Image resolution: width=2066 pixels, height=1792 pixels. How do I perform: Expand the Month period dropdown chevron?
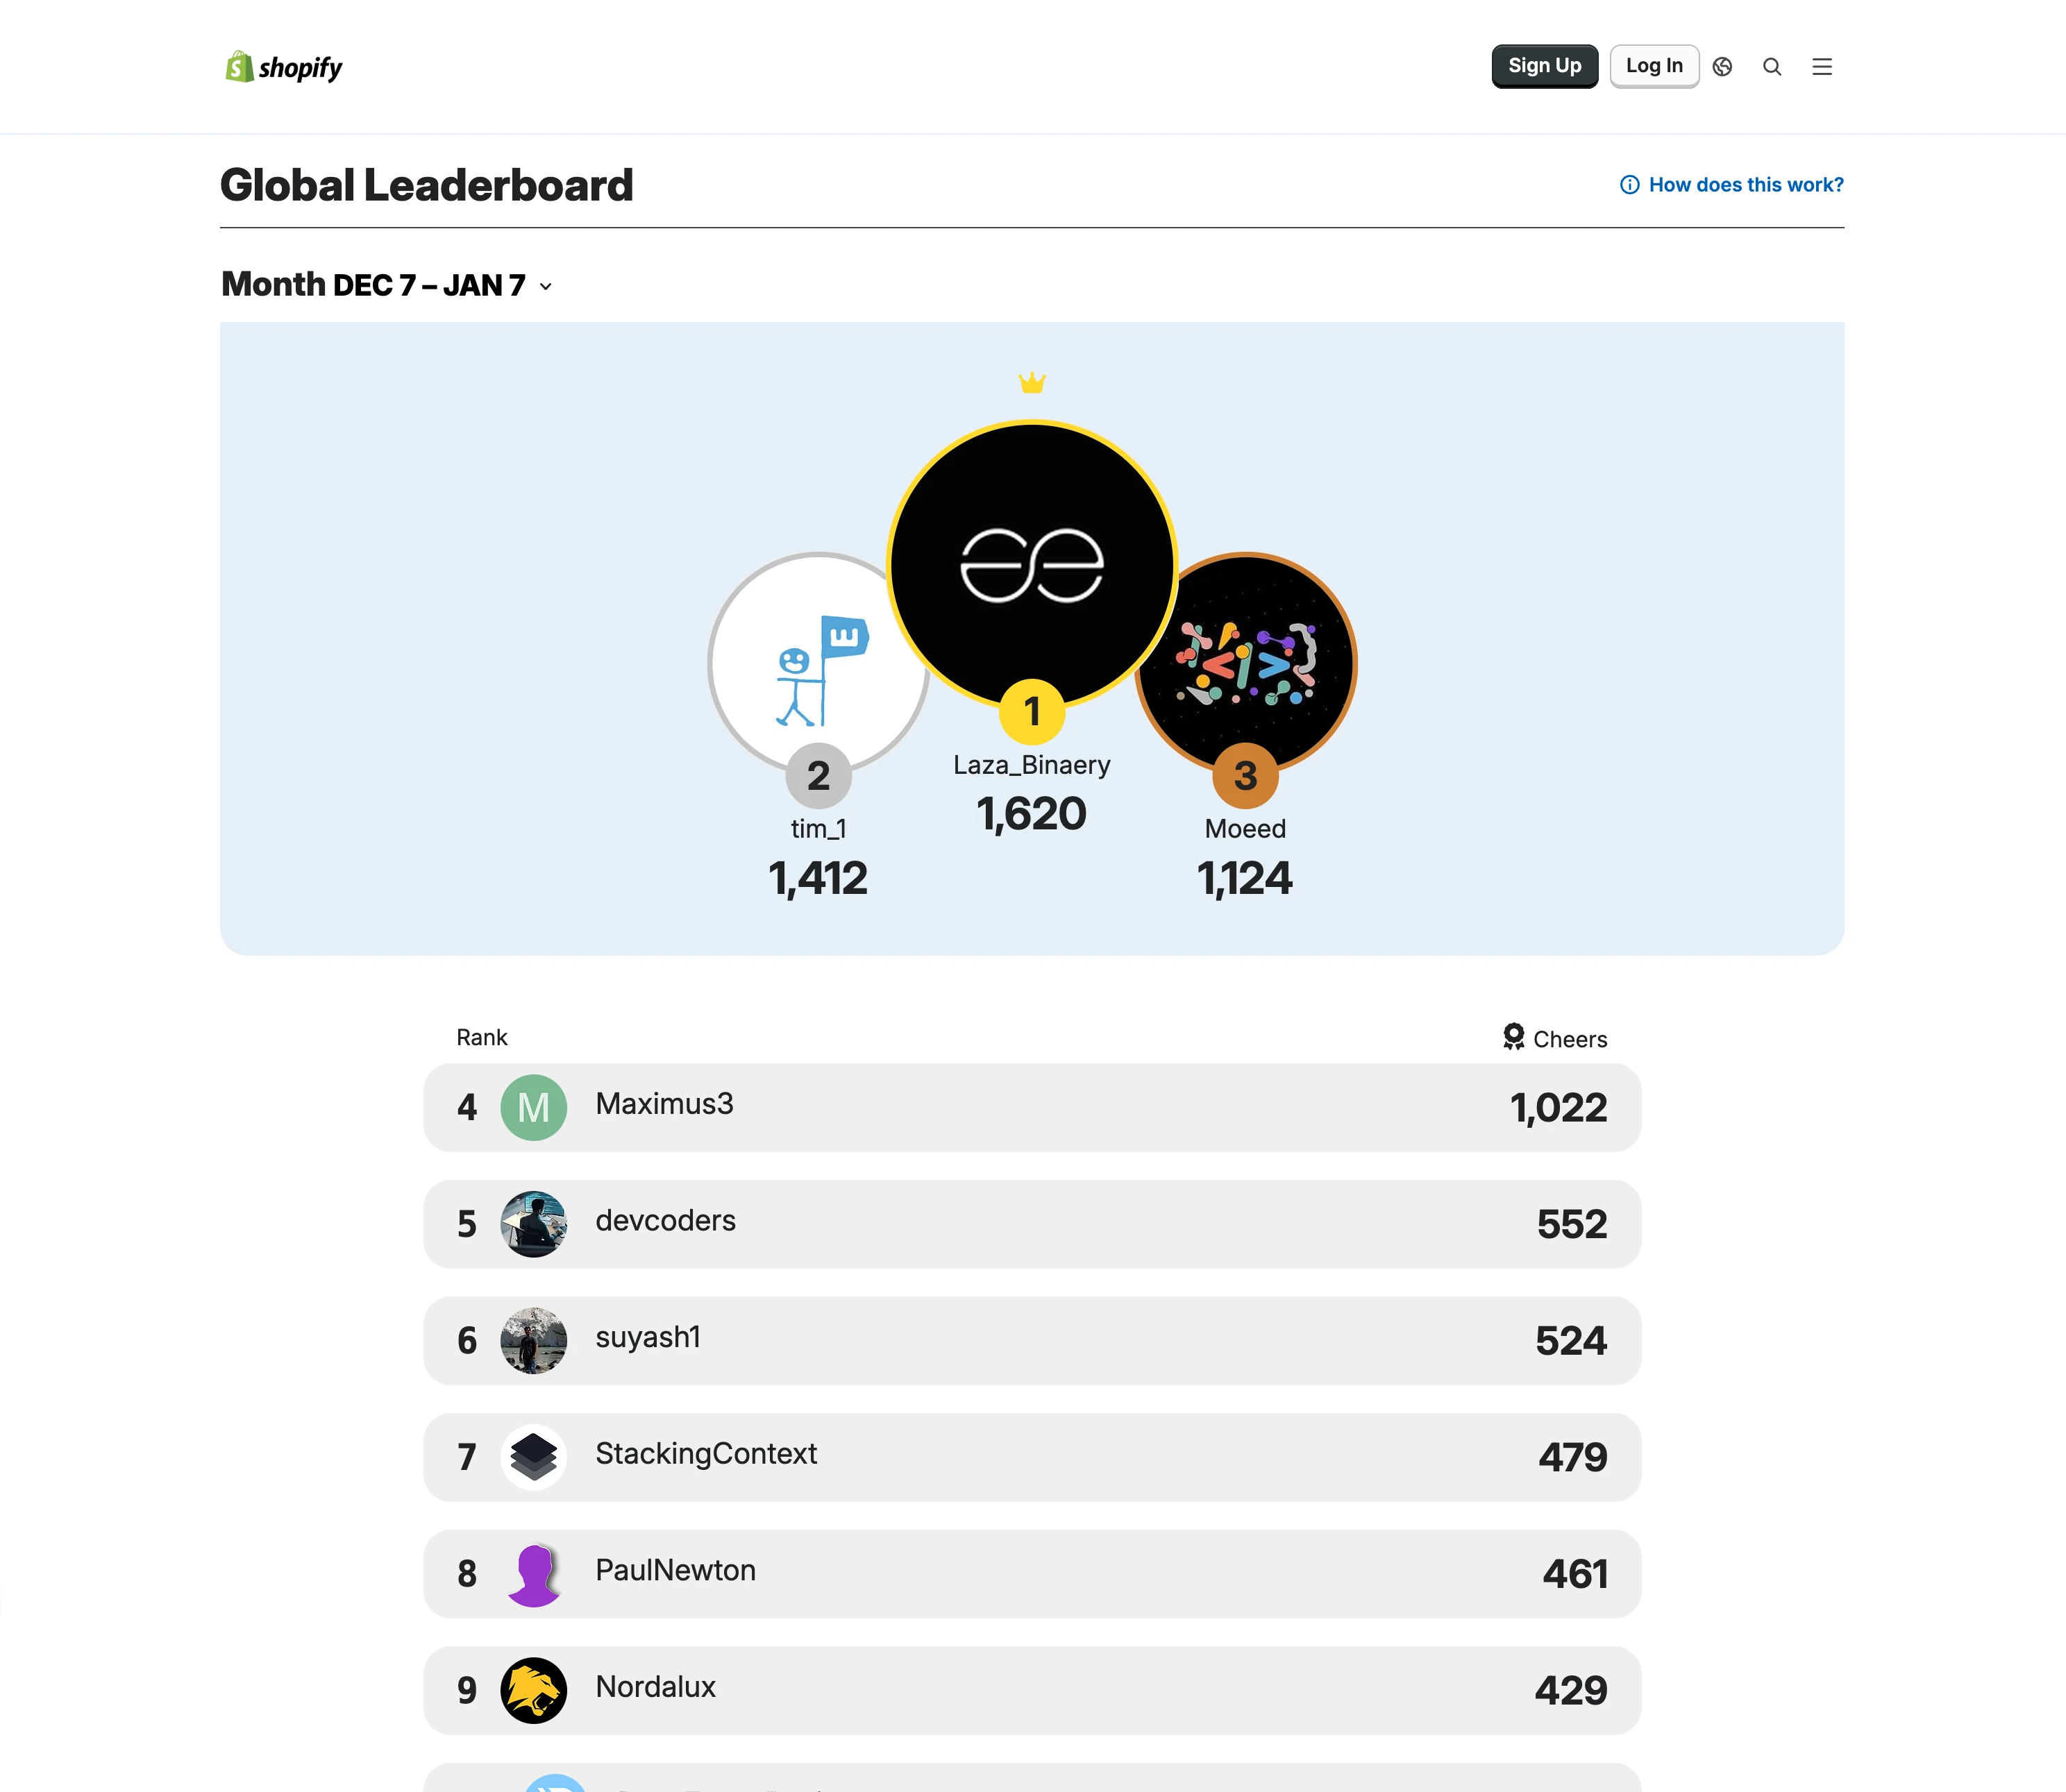click(x=546, y=287)
